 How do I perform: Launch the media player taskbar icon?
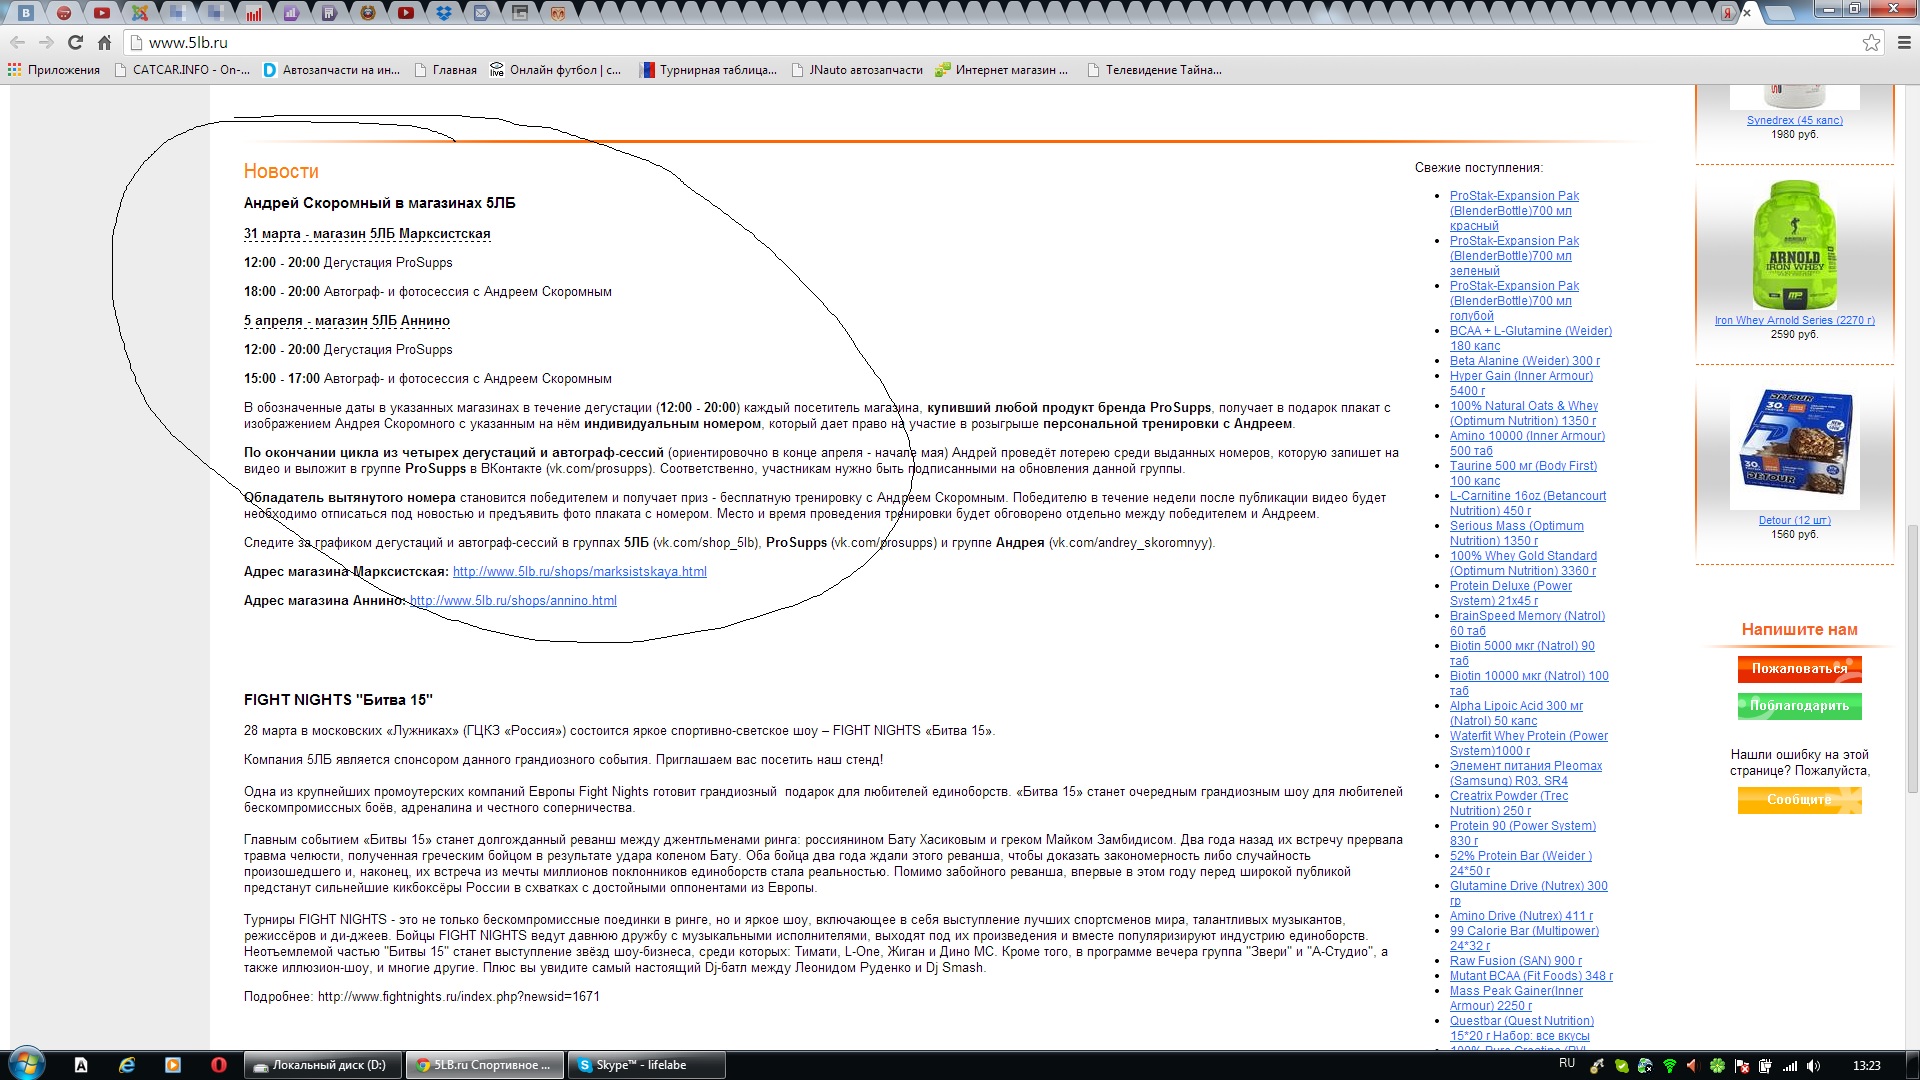pyautogui.click(x=173, y=1065)
